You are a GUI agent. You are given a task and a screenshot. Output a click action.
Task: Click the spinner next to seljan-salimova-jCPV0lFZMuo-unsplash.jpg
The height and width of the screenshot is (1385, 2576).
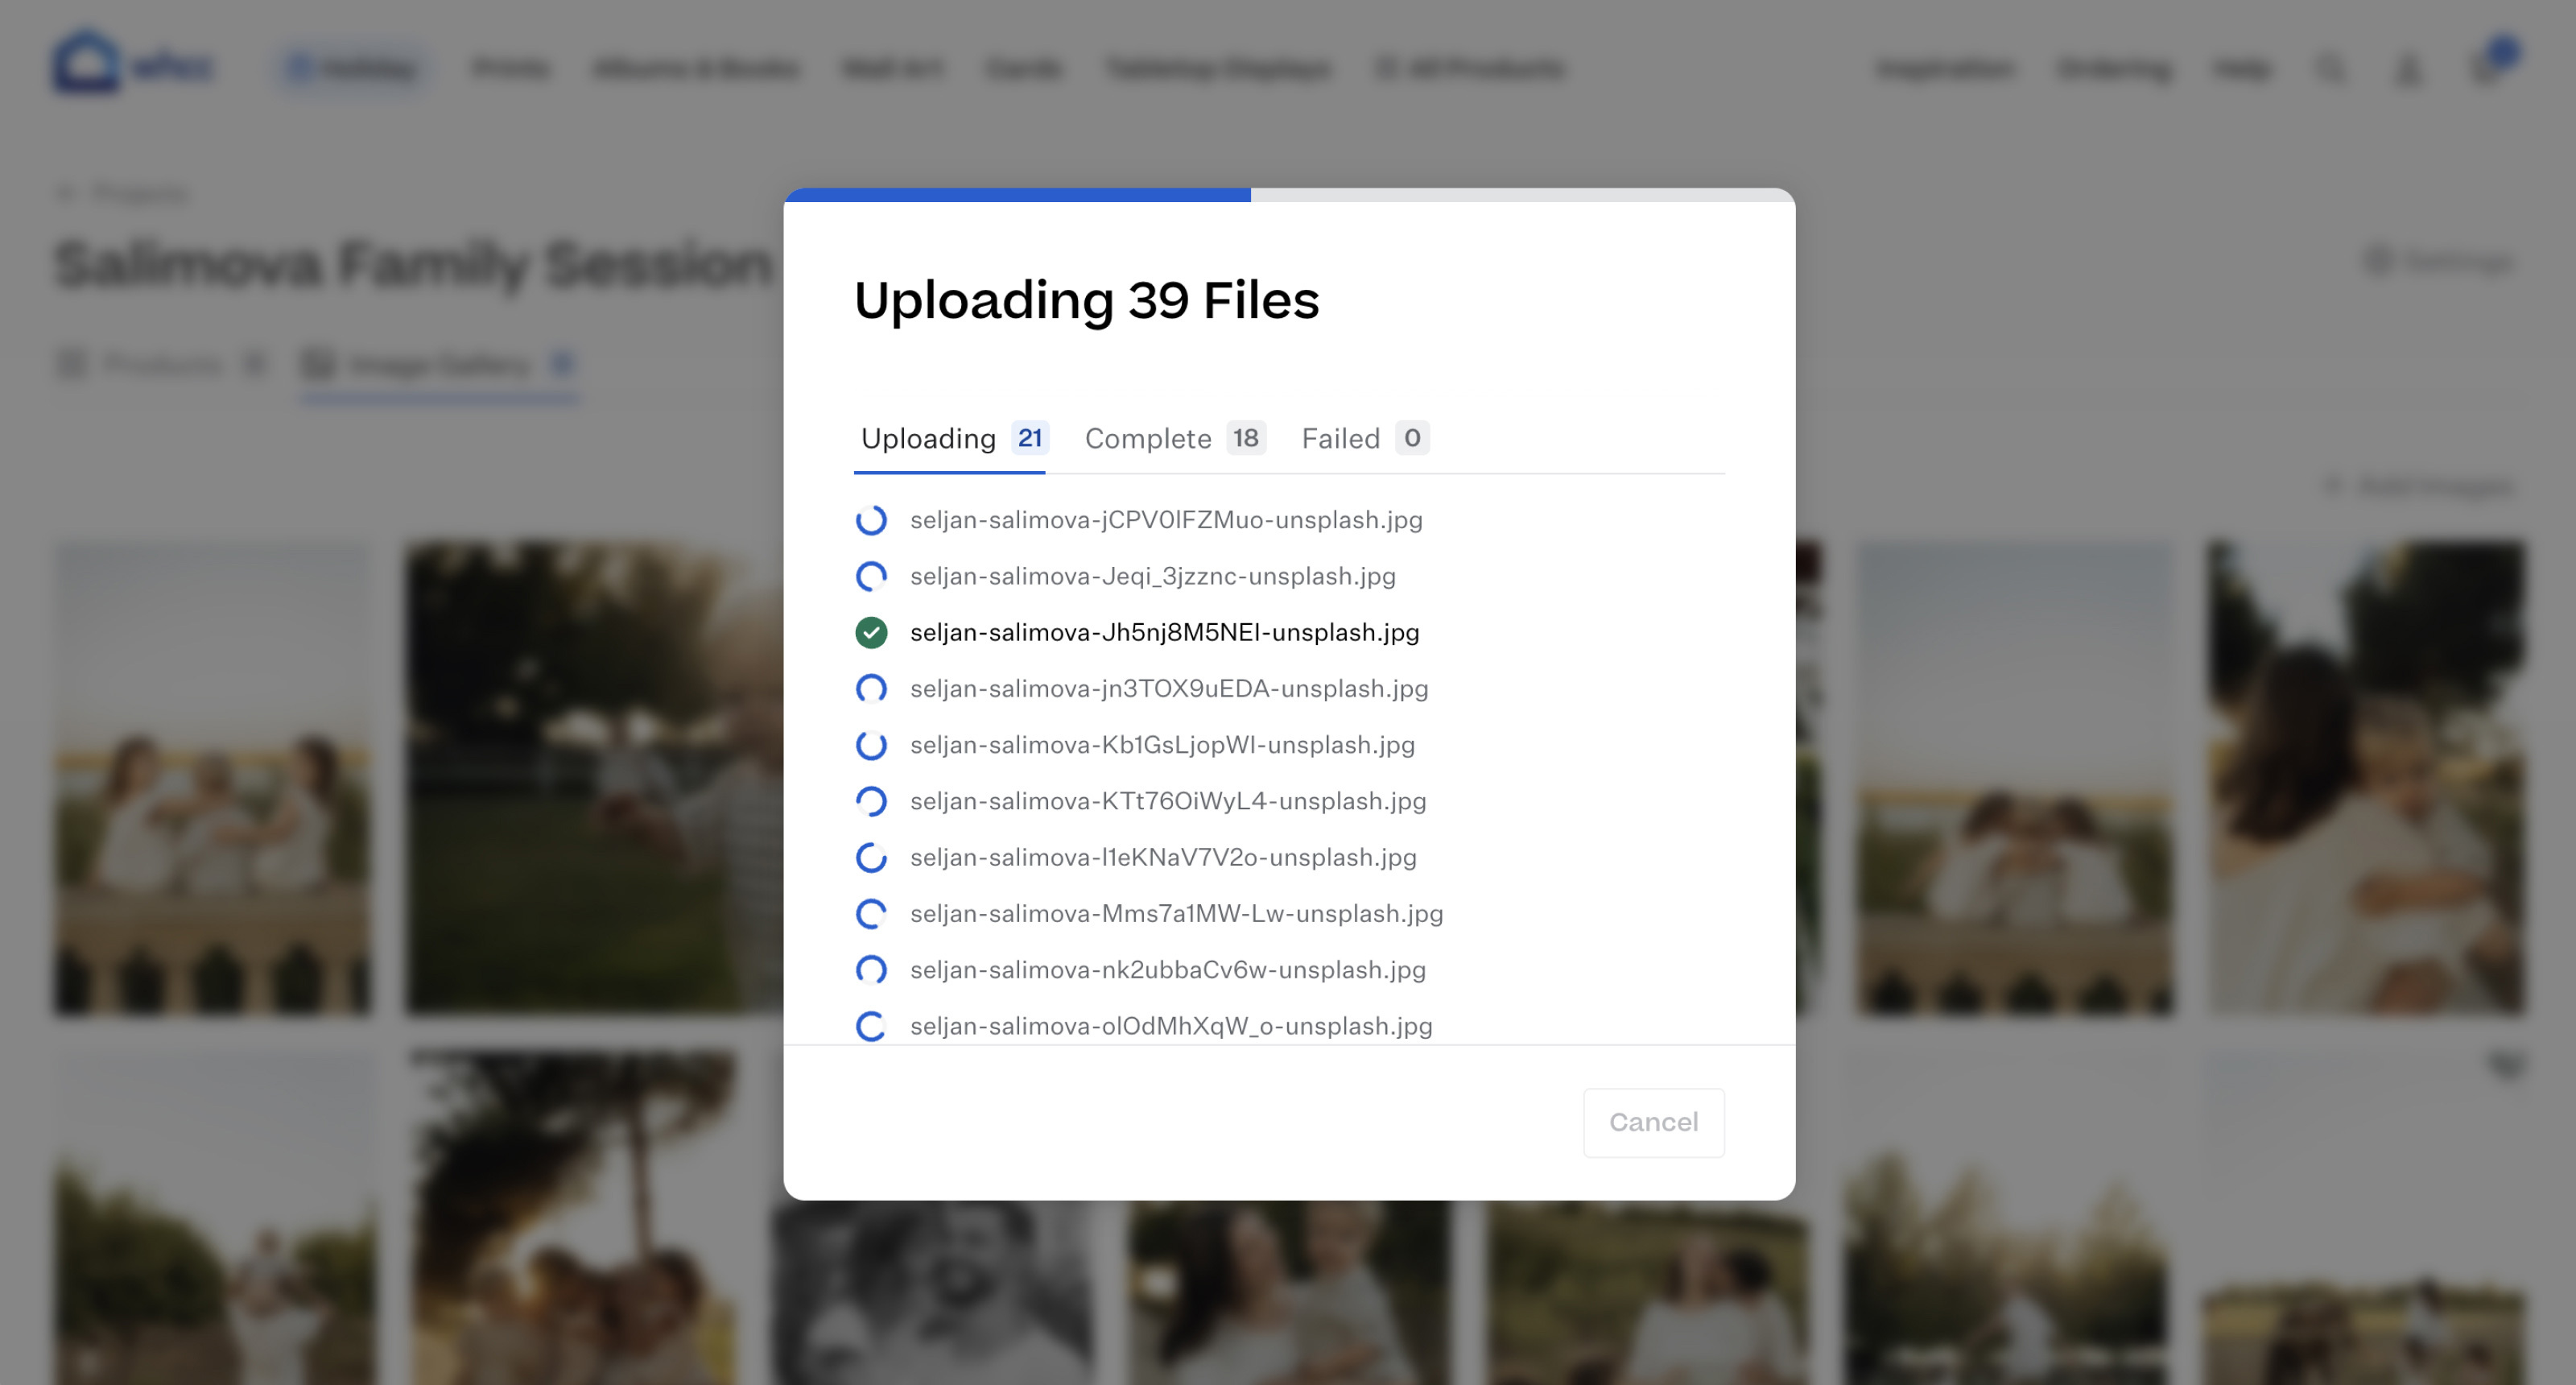[871, 520]
